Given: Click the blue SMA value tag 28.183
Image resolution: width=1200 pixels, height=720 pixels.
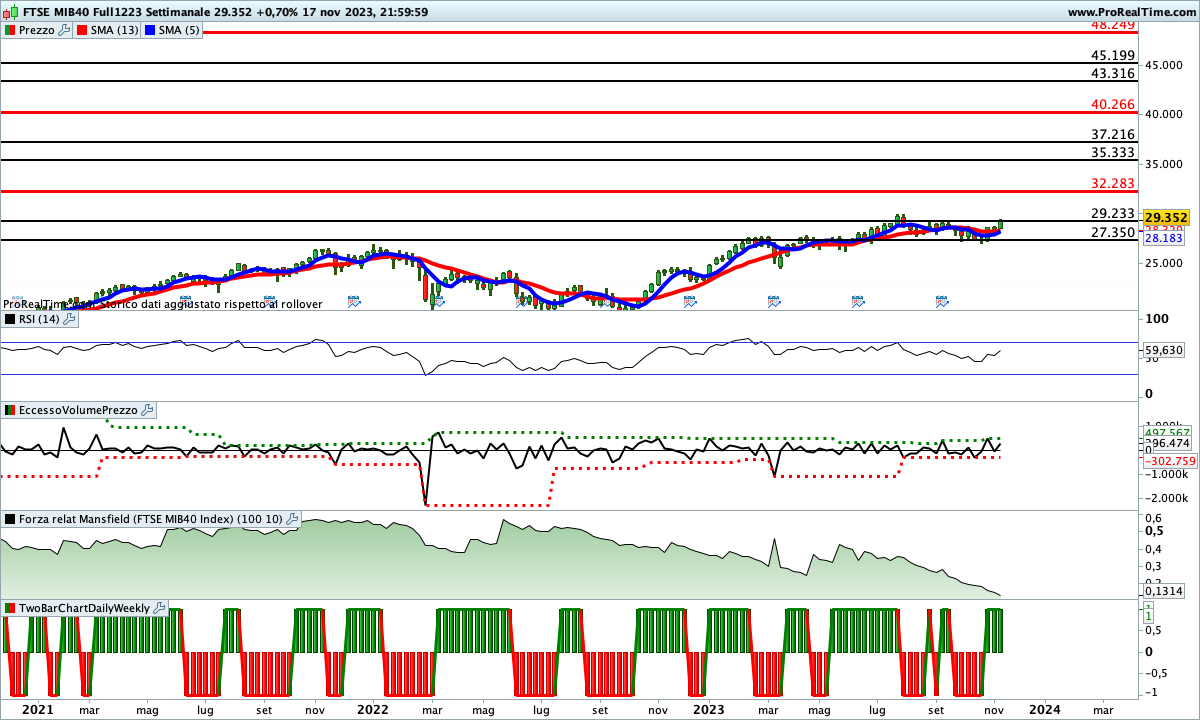Looking at the screenshot, I should click(1163, 239).
